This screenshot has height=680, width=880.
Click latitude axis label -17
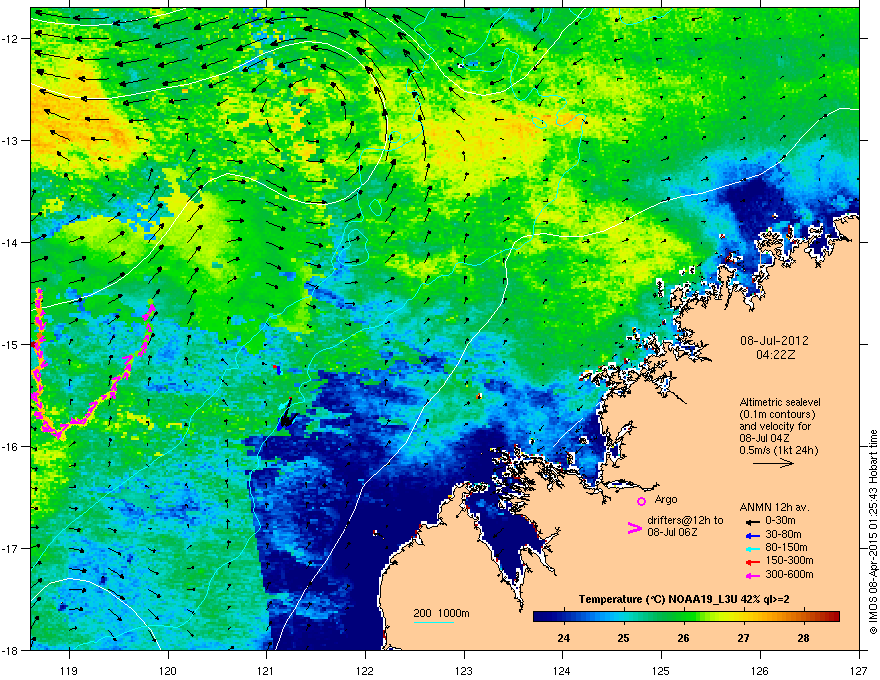(x=11, y=548)
